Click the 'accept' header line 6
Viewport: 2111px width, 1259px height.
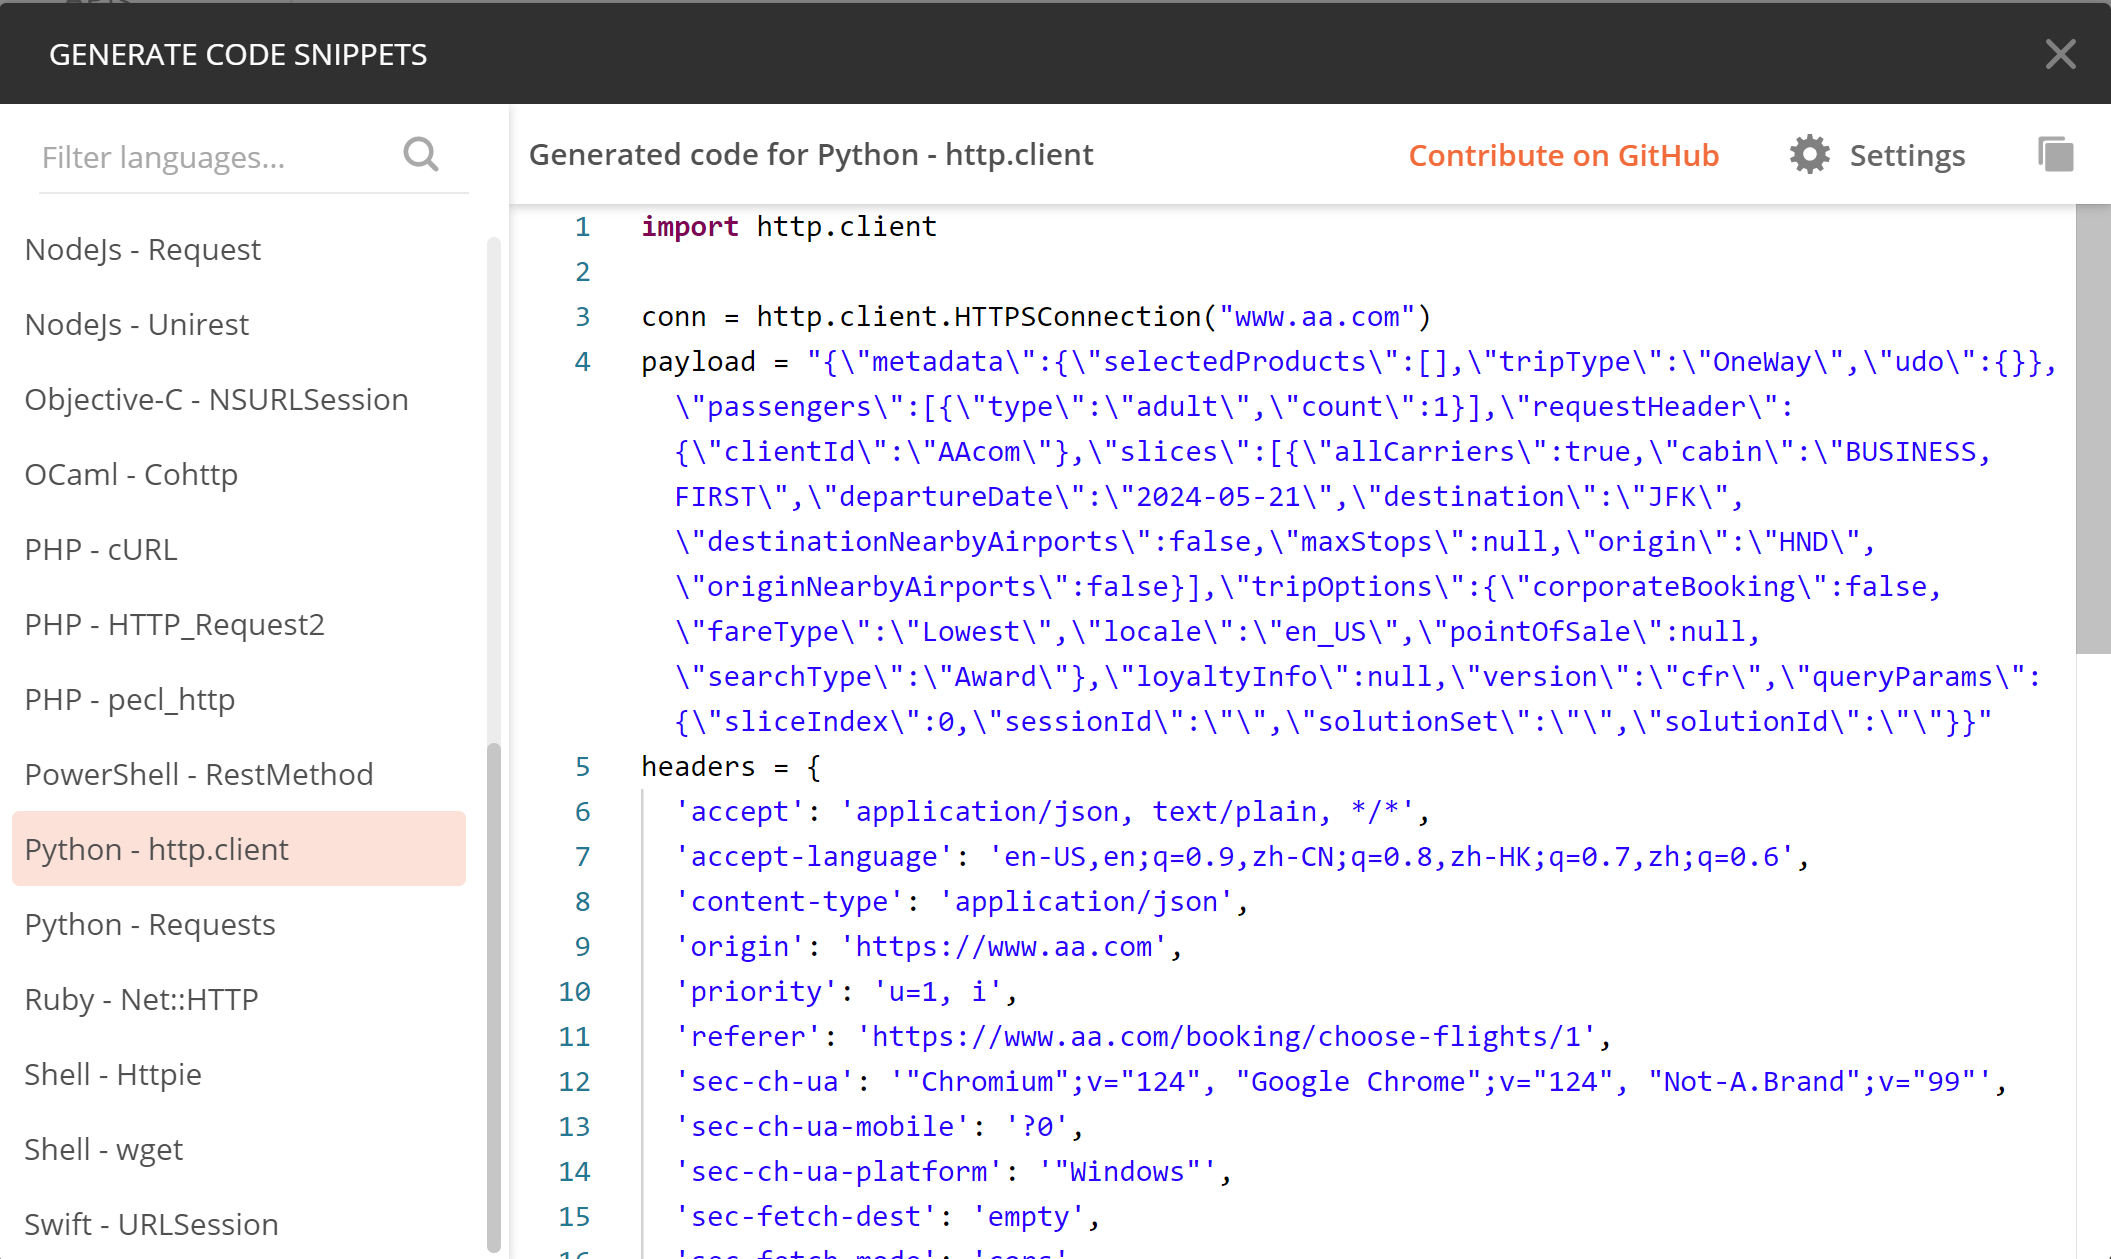1052,812
